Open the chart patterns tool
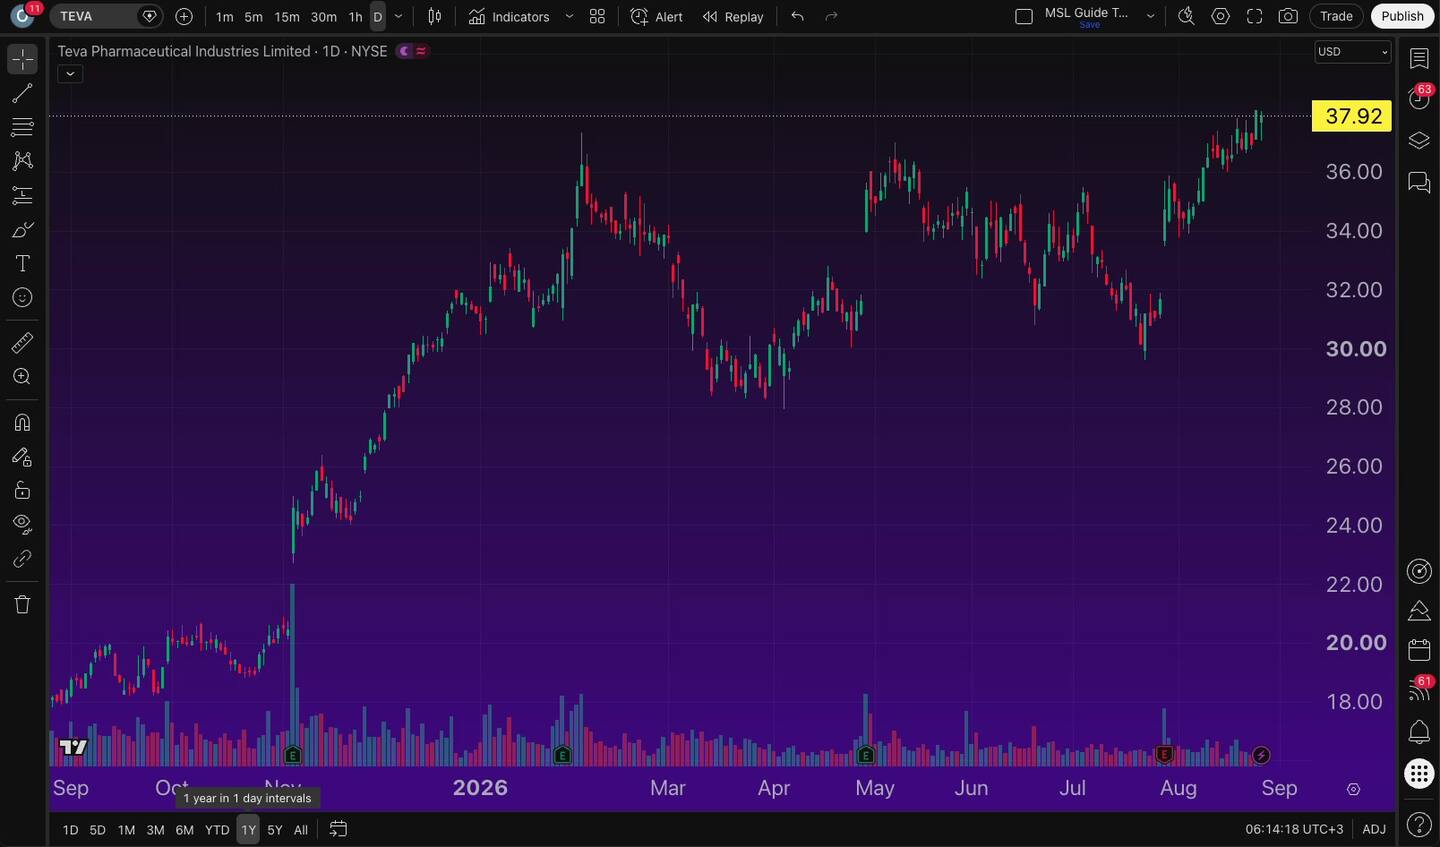The height and width of the screenshot is (847, 1440). click(22, 161)
